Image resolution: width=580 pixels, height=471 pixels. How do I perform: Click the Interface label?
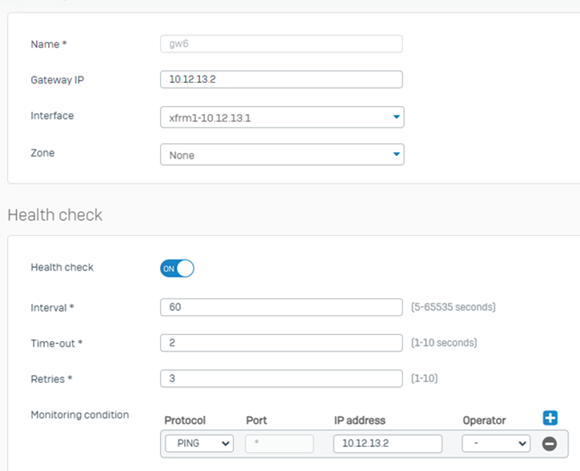pos(52,115)
